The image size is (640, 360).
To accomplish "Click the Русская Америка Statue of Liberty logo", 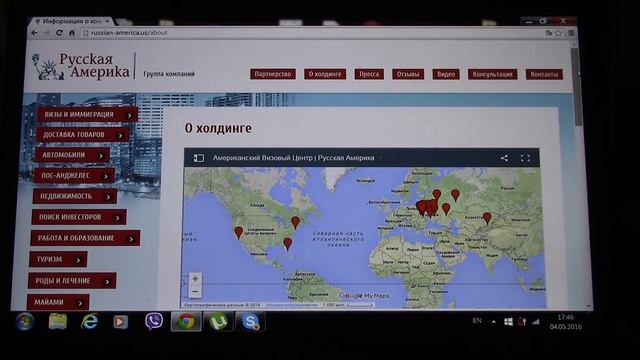I will click(x=81, y=66).
